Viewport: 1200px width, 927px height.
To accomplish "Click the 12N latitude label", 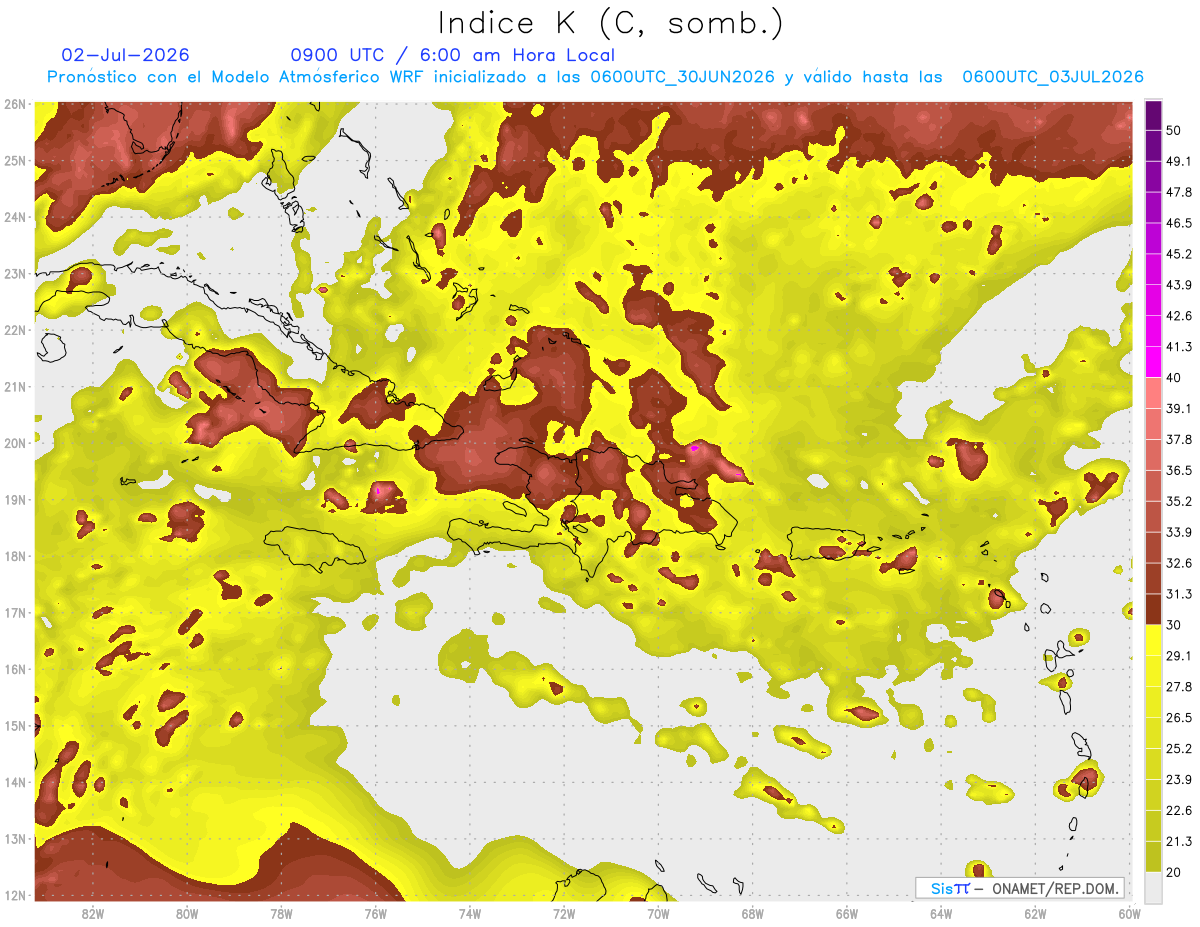I will tap(15, 895).
